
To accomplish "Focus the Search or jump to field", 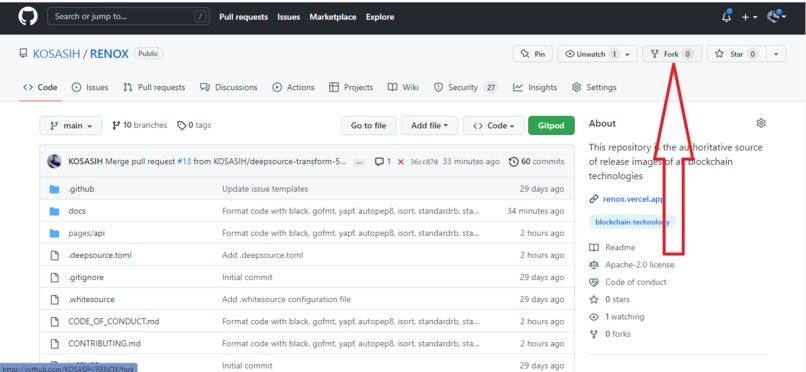I will pyautogui.click(x=127, y=16).
